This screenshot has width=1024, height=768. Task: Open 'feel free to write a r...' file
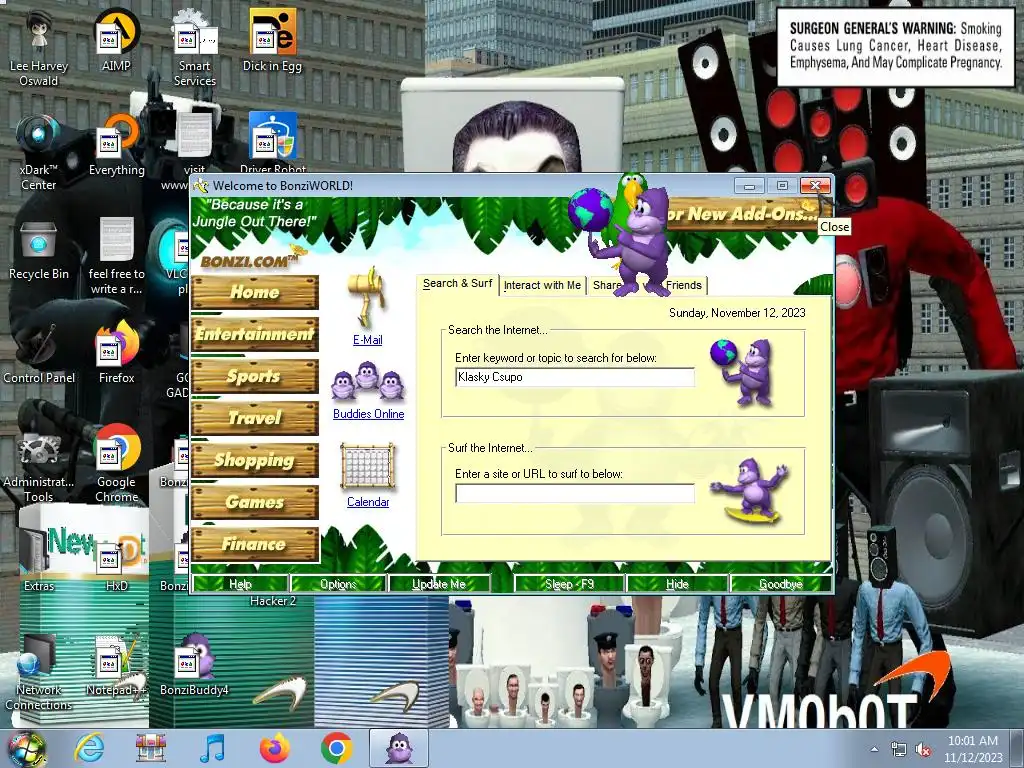[116, 257]
